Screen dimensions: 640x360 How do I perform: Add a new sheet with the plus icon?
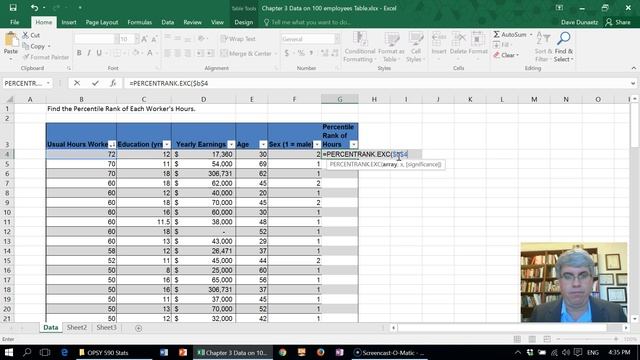pos(138,328)
